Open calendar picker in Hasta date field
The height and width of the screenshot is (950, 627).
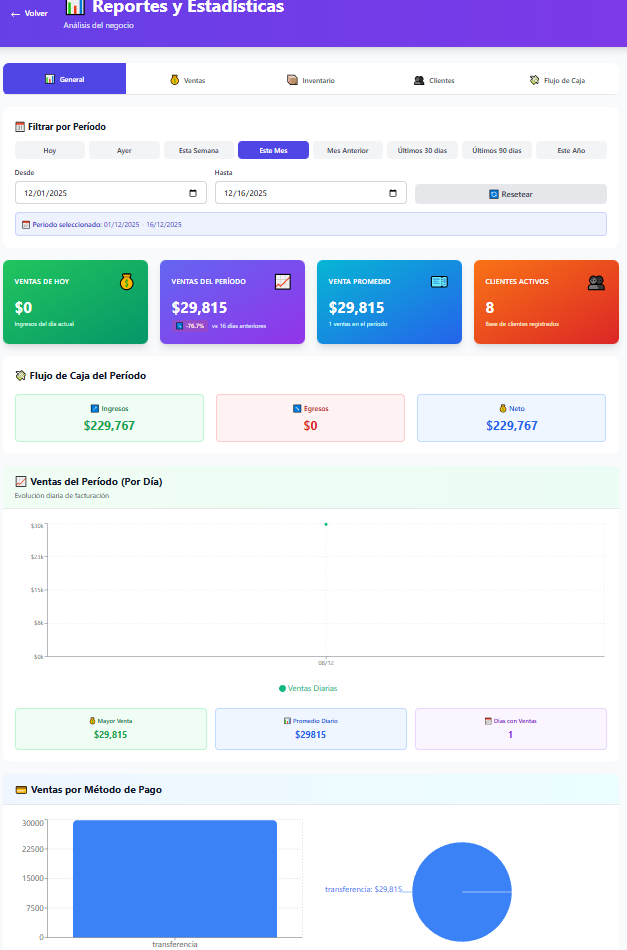pyautogui.click(x=393, y=193)
